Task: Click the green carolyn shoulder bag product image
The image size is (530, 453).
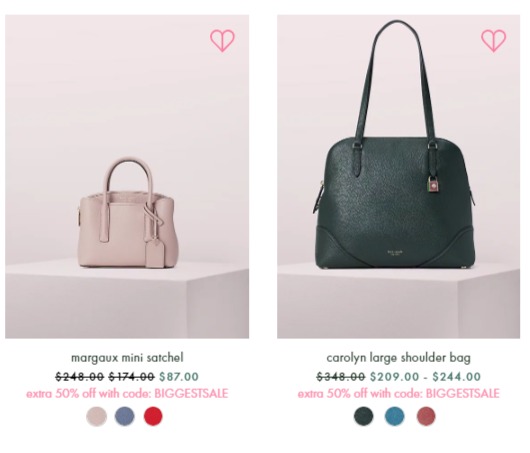Action: 399,176
